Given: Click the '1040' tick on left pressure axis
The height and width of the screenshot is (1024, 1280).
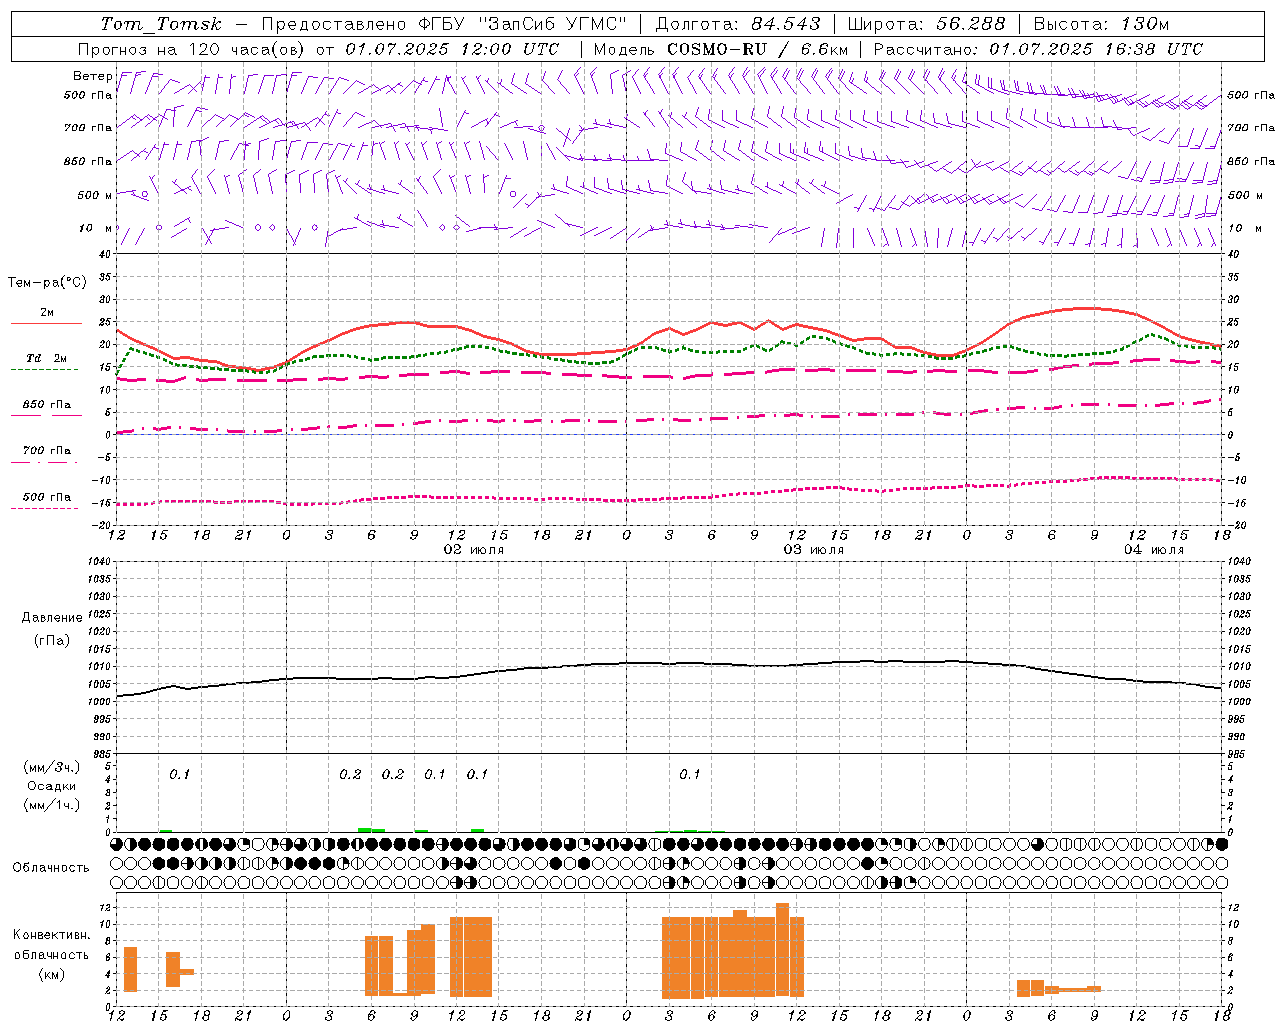Looking at the screenshot, I should (100, 562).
